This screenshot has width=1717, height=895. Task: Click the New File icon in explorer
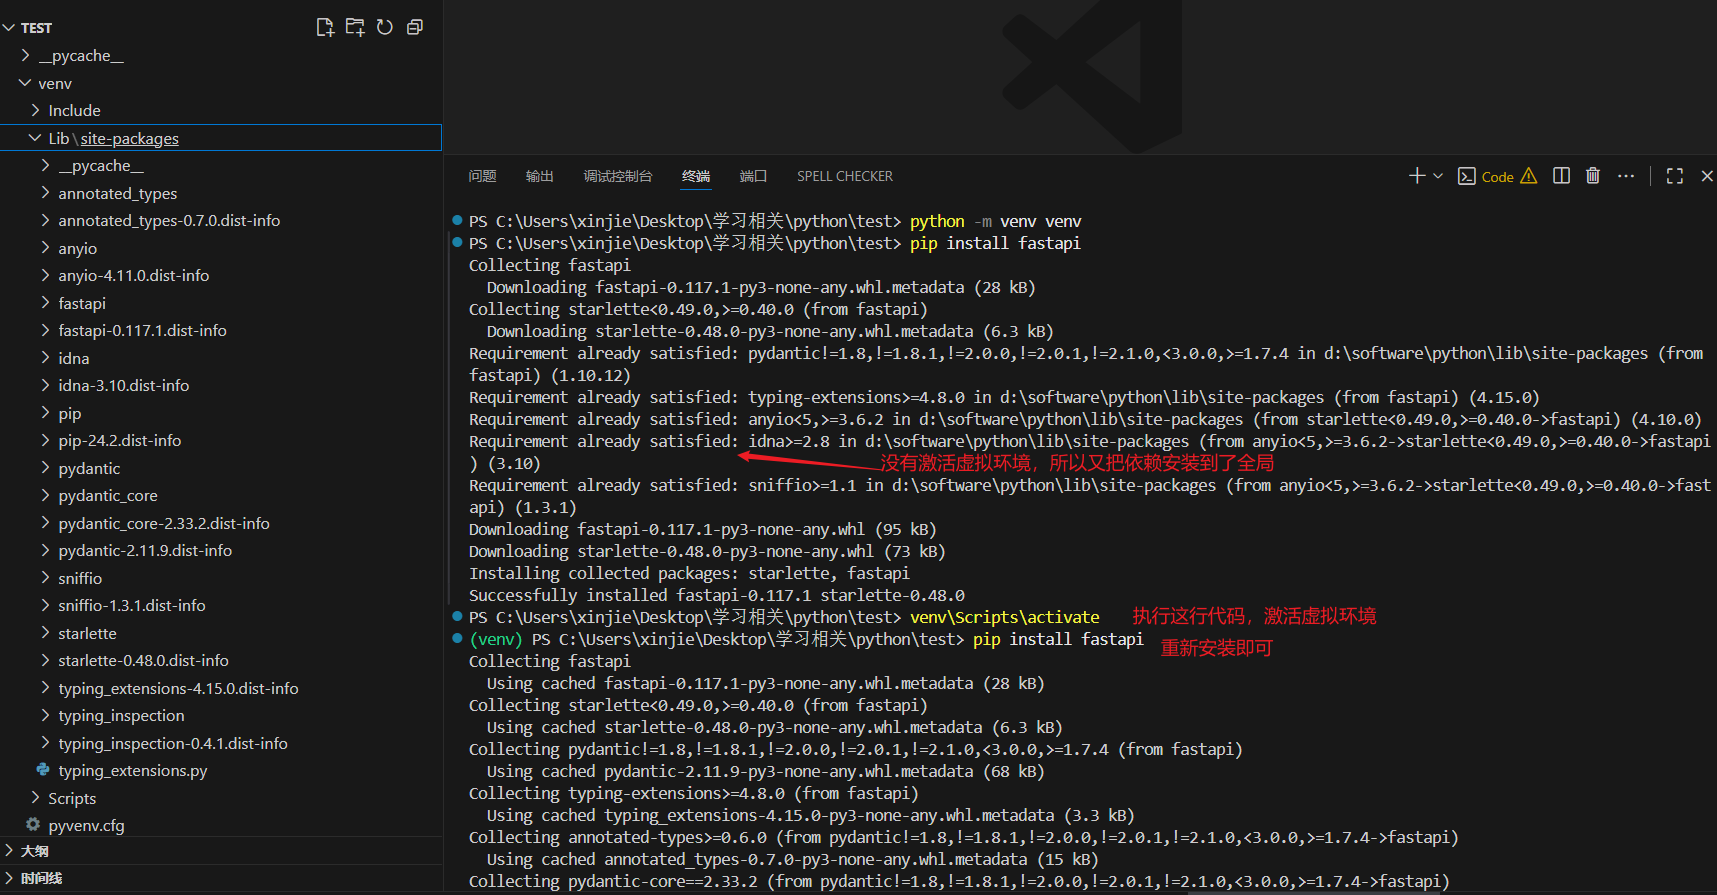point(325,27)
